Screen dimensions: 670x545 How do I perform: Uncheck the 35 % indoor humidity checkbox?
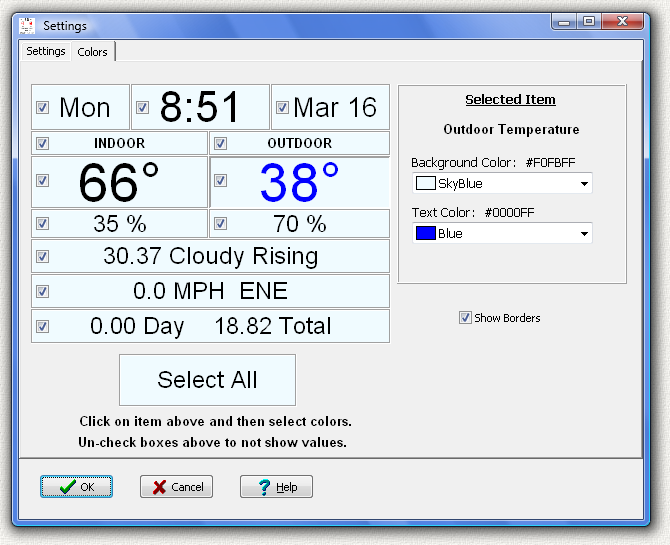42,224
